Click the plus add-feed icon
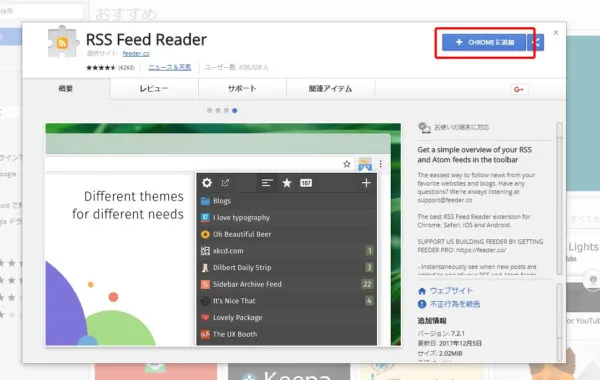This screenshot has width=600, height=380. click(366, 183)
